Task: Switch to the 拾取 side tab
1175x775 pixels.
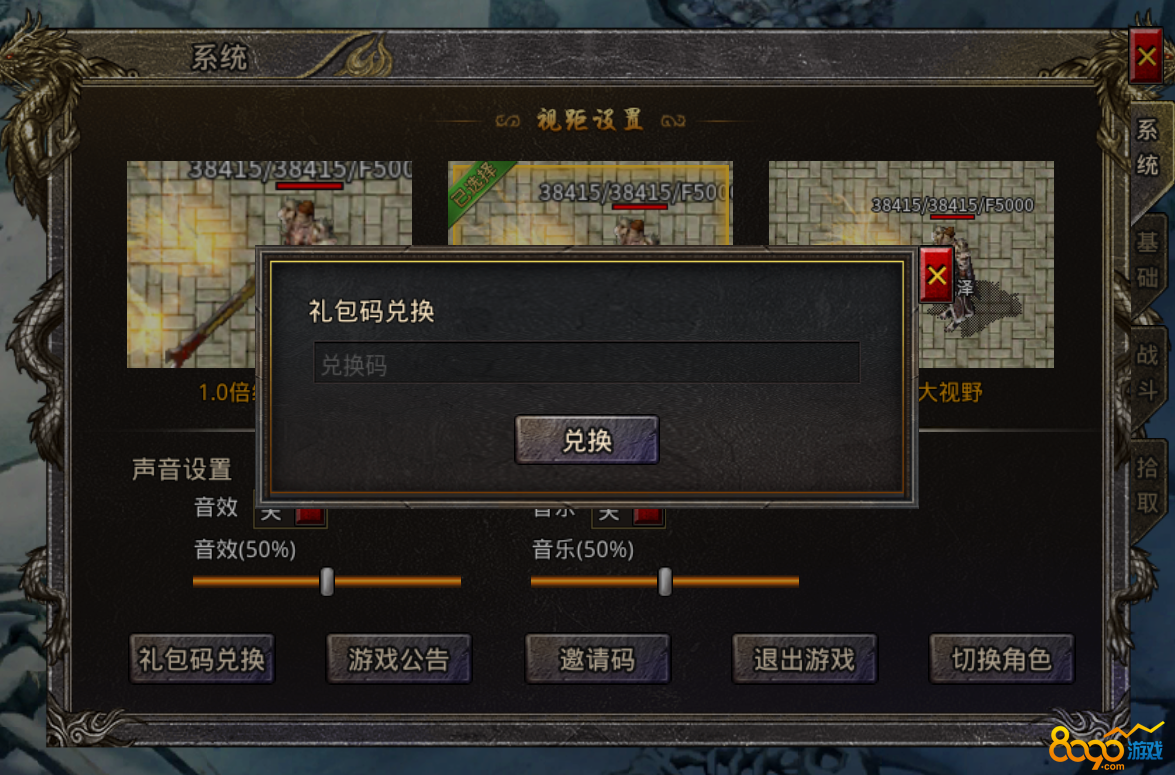Action: click(1147, 486)
